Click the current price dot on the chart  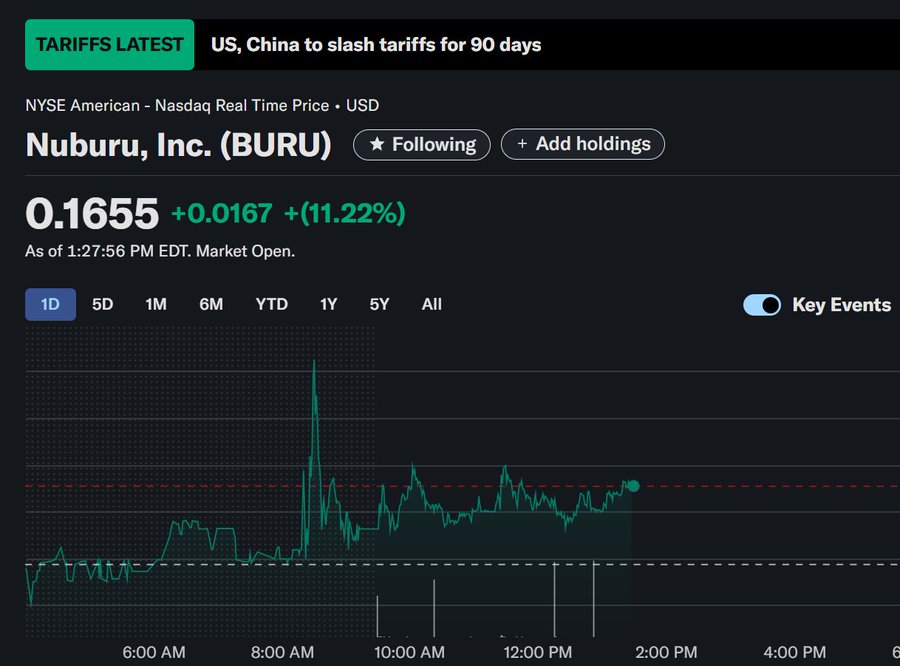coord(633,486)
